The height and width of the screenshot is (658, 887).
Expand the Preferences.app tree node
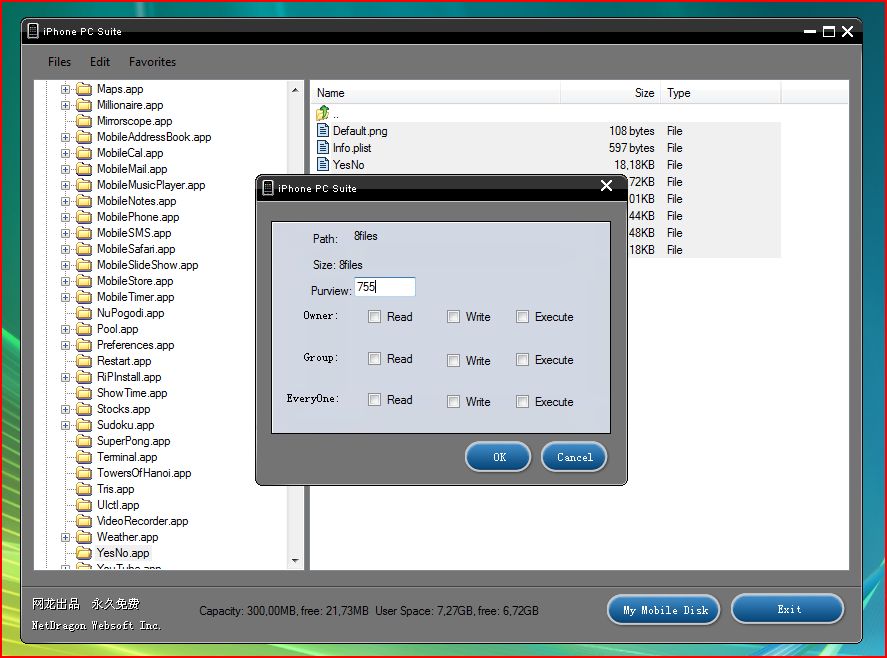[x=66, y=345]
